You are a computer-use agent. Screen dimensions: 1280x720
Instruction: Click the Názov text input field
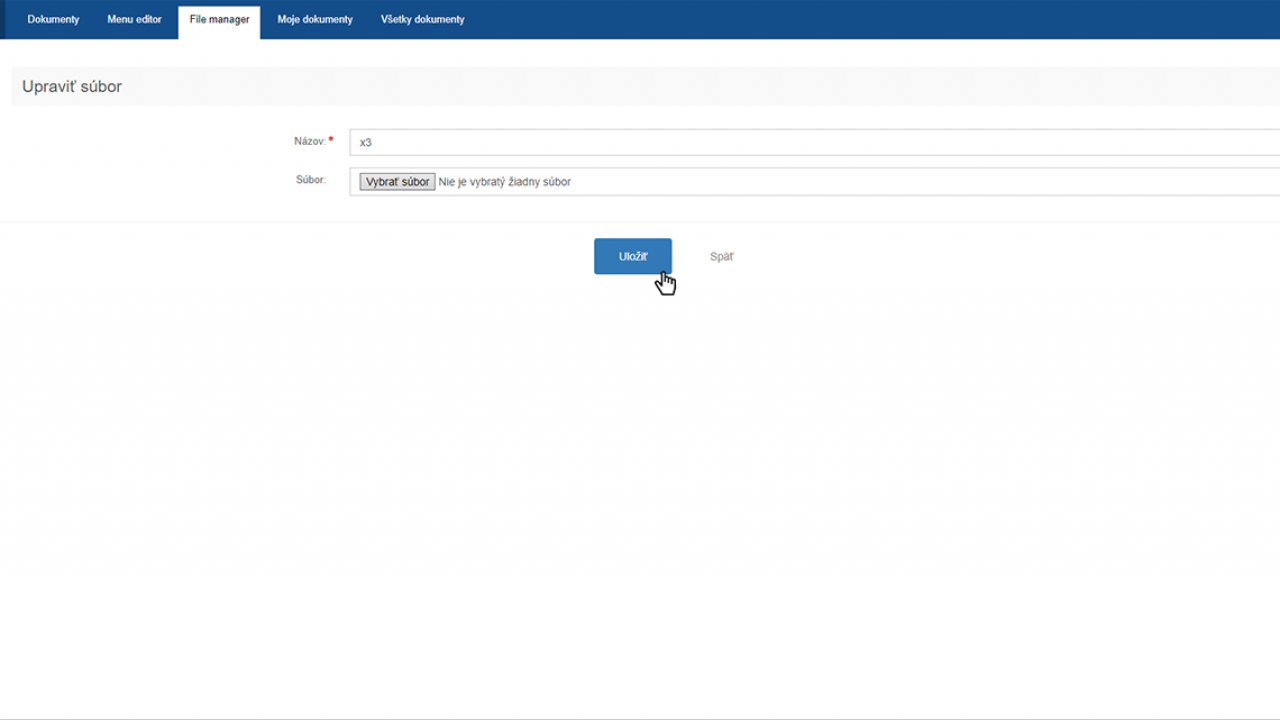click(x=800, y=142)
